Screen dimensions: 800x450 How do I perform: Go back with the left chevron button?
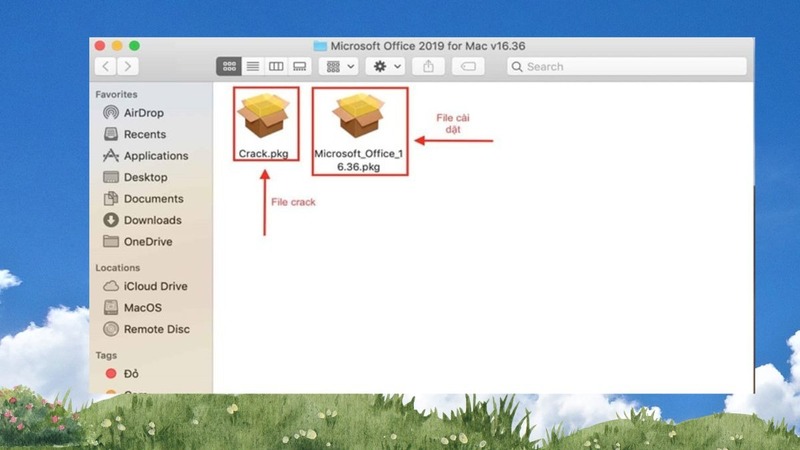tap(106, 66)
